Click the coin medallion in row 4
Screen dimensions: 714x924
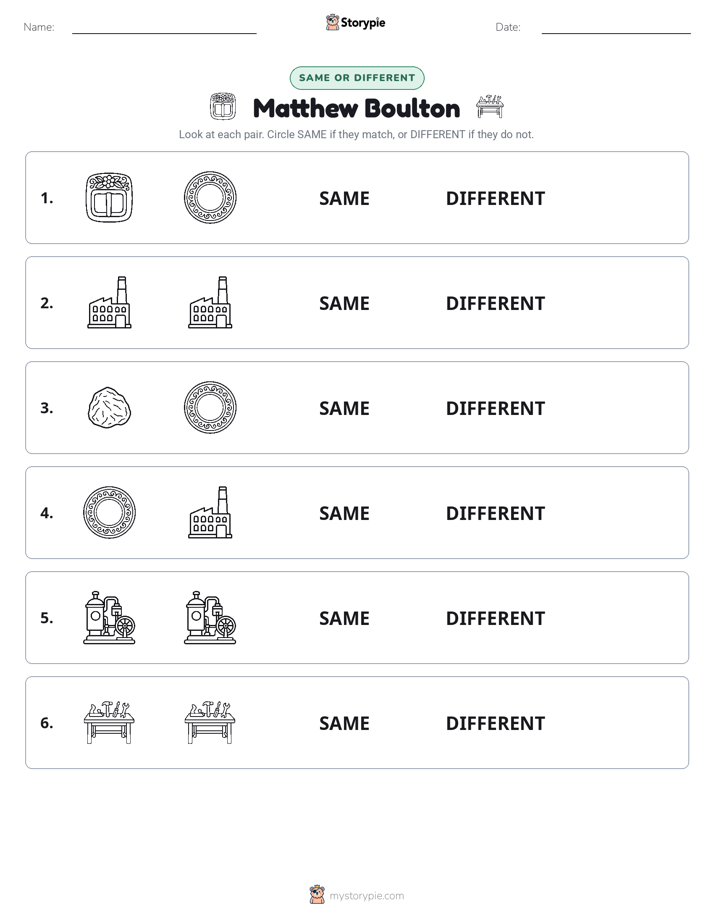point(109,512)
